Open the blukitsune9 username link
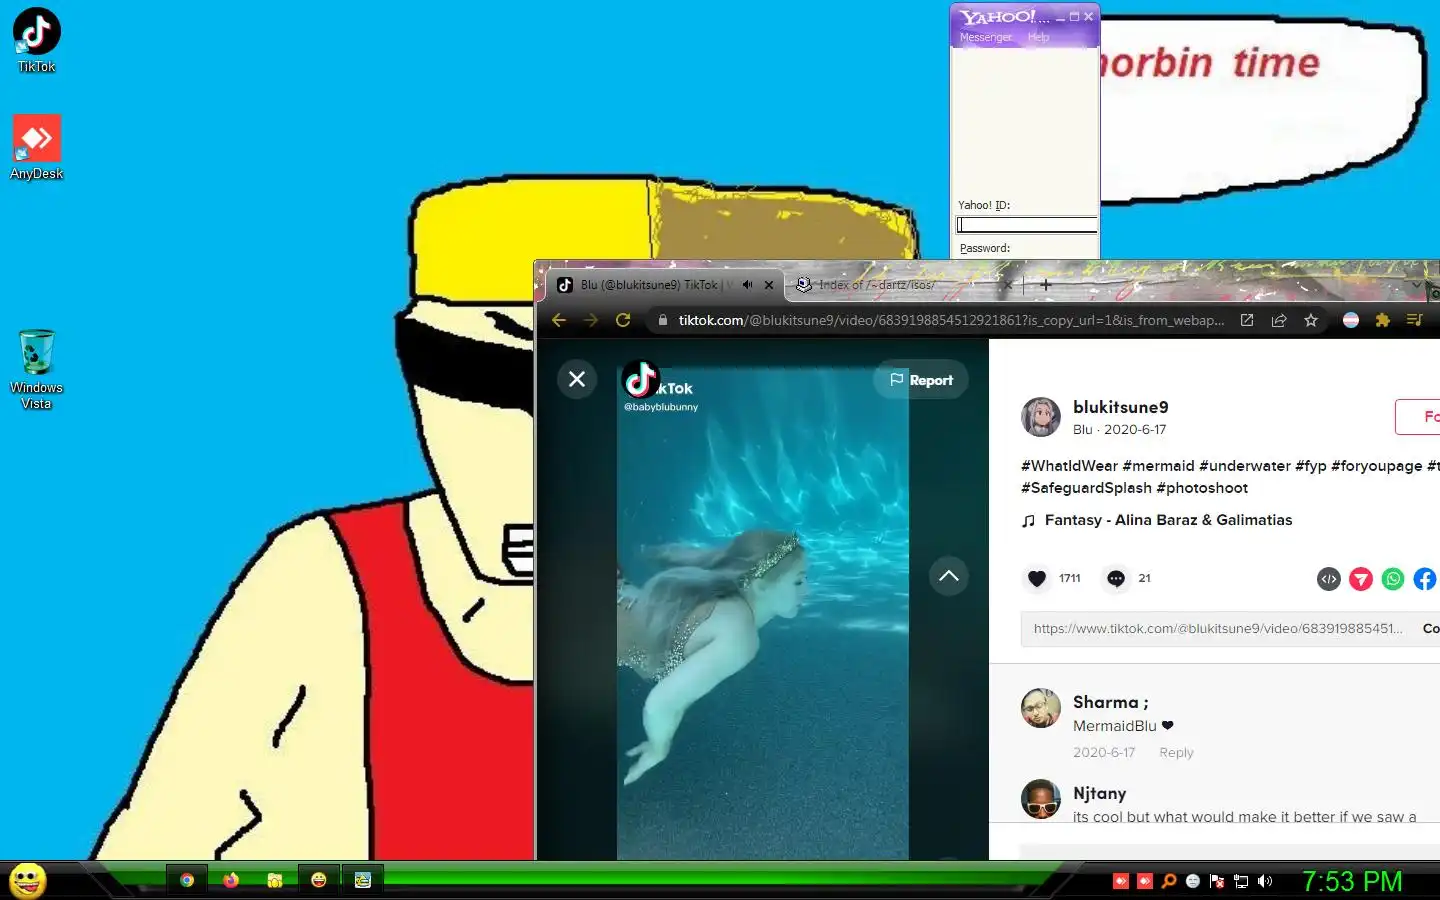The height and width of the screenshot is (900, 1440). point(1121,407)
